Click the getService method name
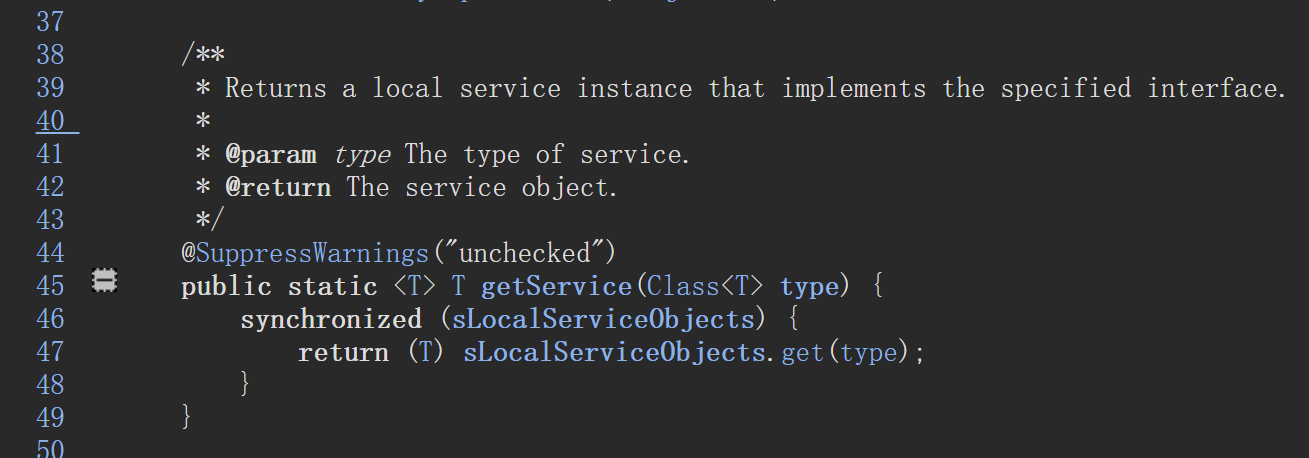Image resolution: width=1309 pixels, height=458 pixels. tap(556, 287)
